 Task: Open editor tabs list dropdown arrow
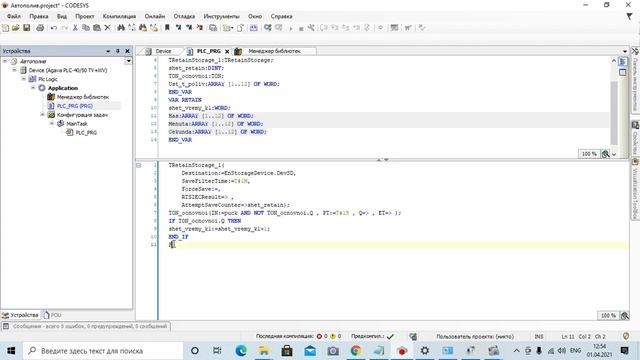[624, 51]
